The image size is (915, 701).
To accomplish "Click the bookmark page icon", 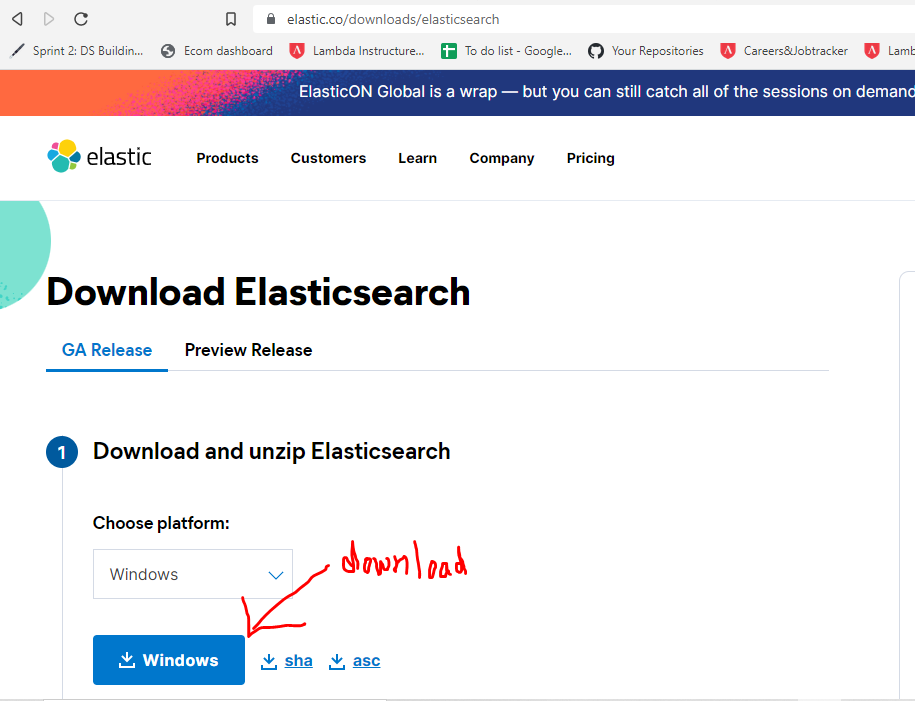I will coord(231,19).
